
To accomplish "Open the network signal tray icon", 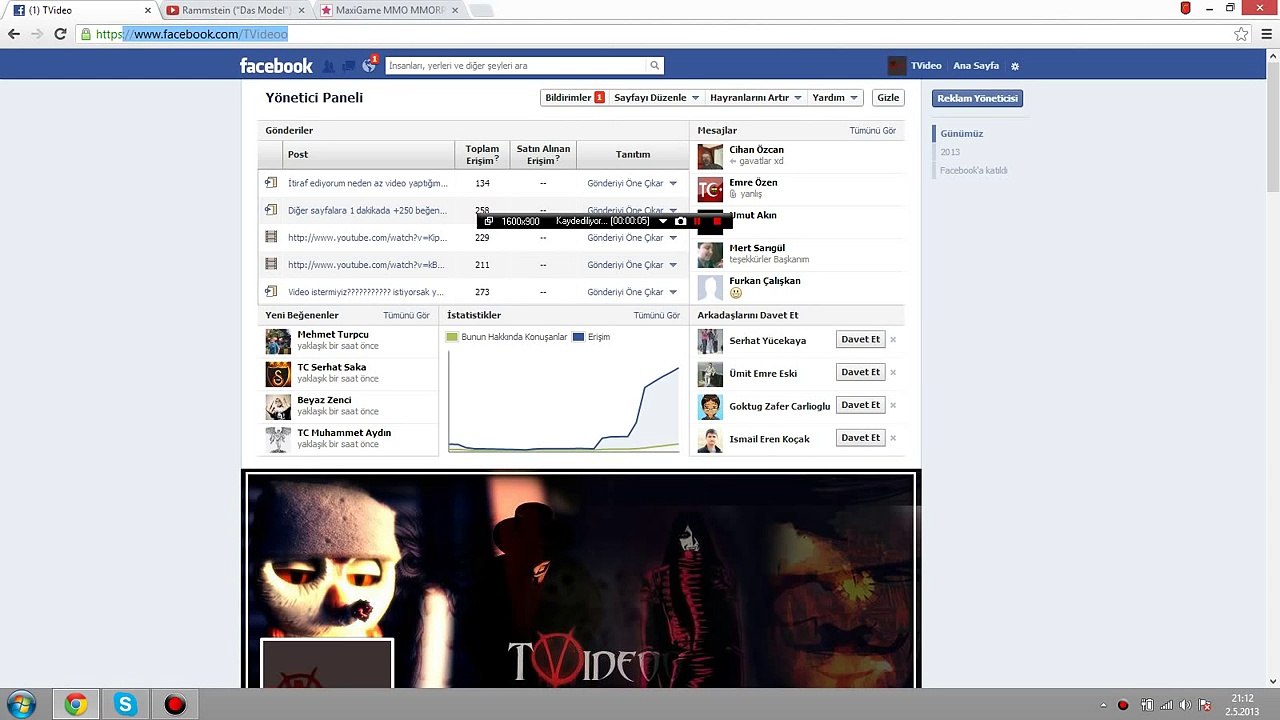I will 1166,705.
